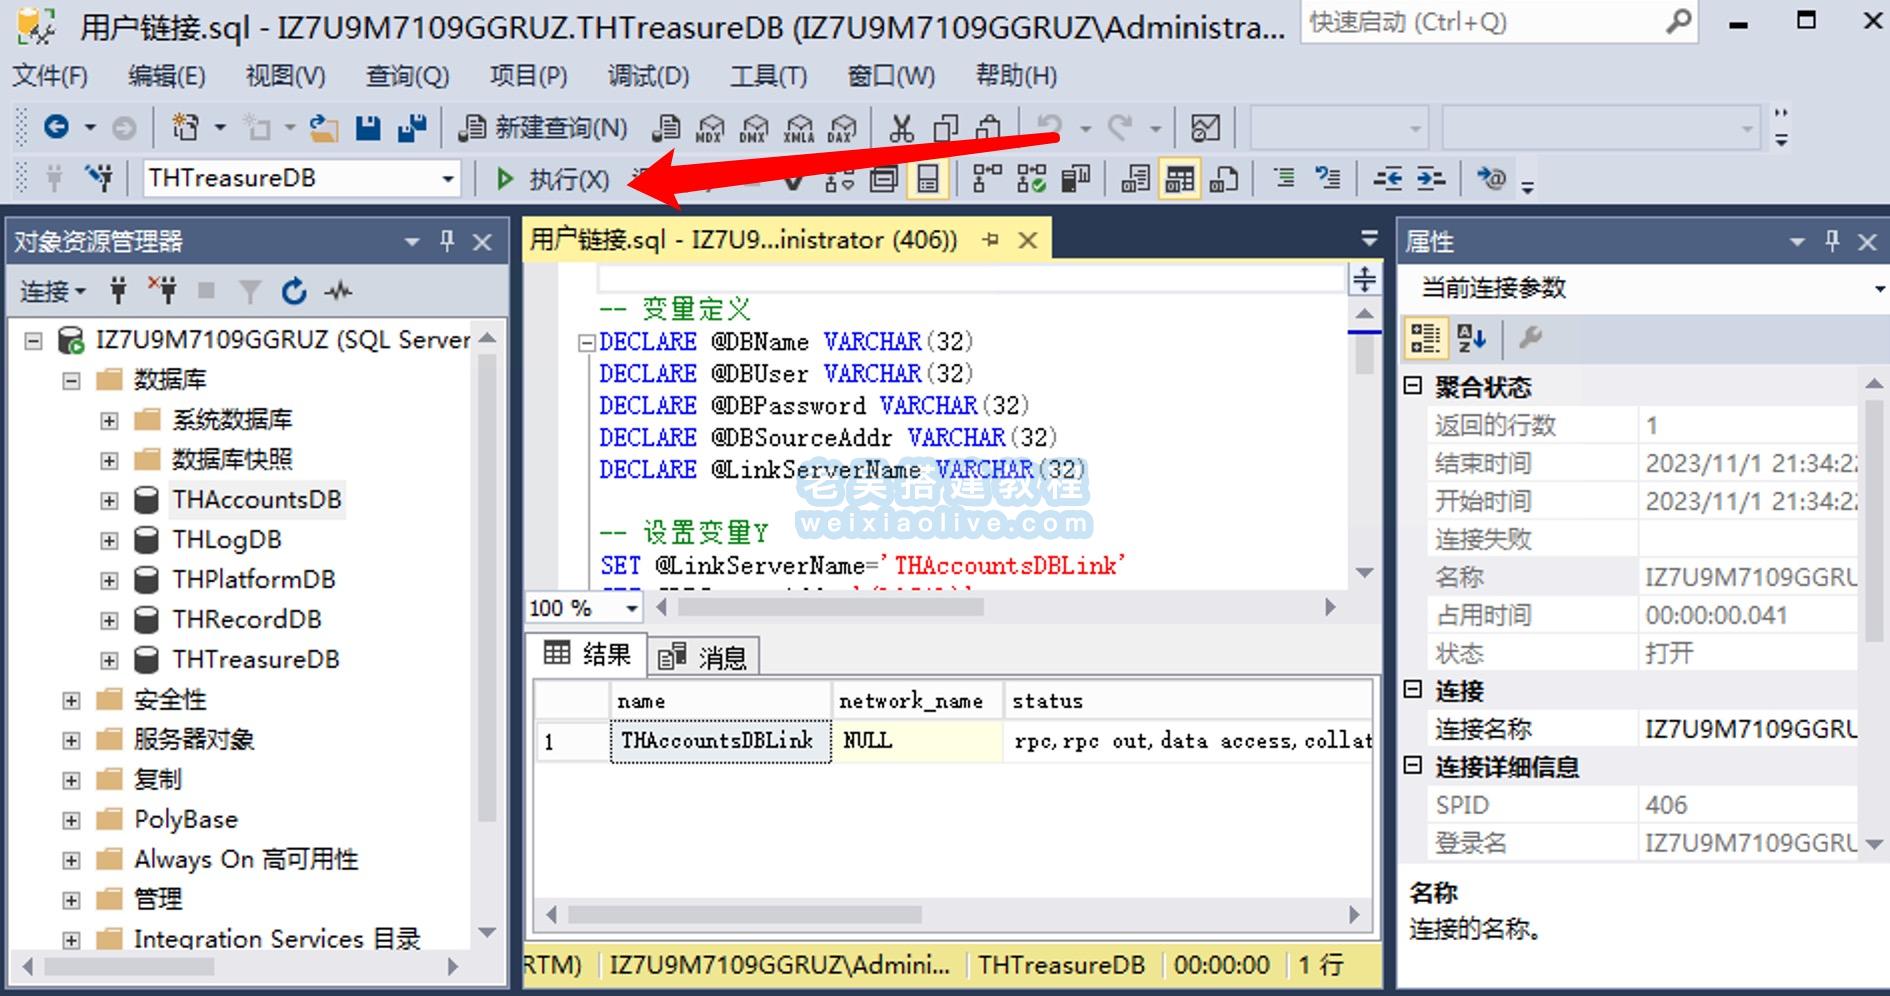Viewport: 1890px width, 996px height.
Task: Switch to the 消息 results tab
Action: pos(705,656)
